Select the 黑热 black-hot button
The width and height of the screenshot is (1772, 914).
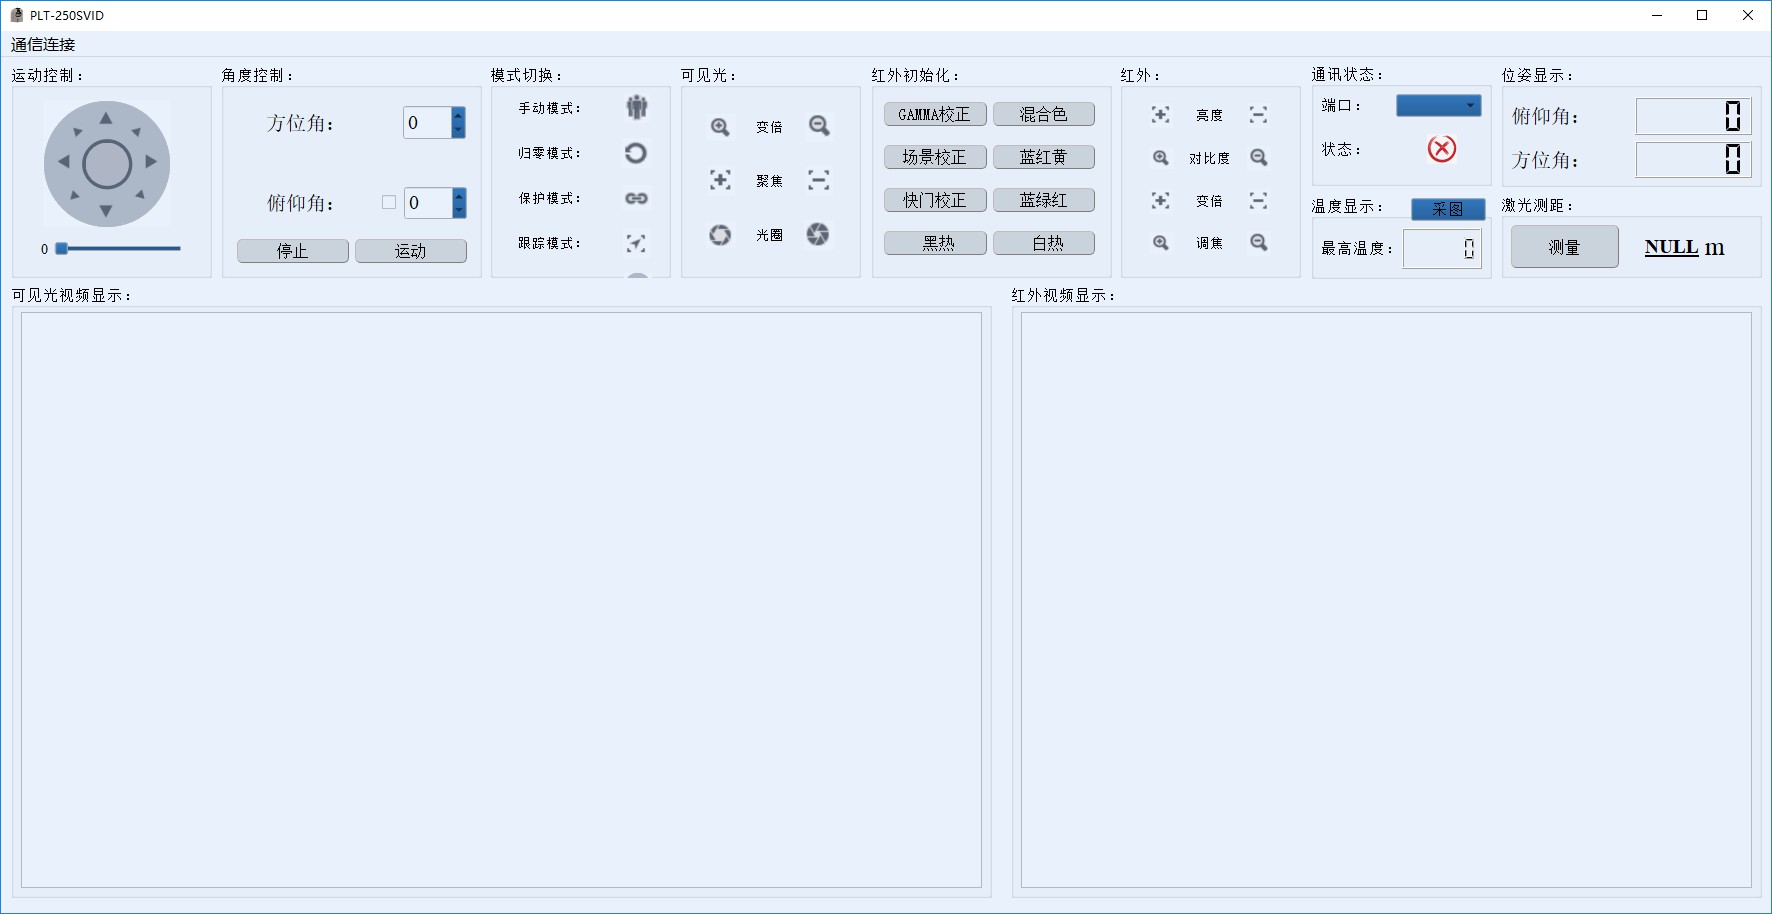point(935,243)
